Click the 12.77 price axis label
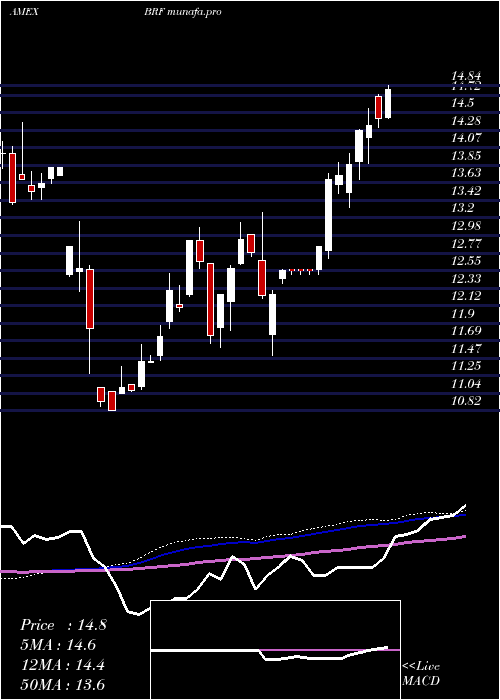 pos(467,244)
